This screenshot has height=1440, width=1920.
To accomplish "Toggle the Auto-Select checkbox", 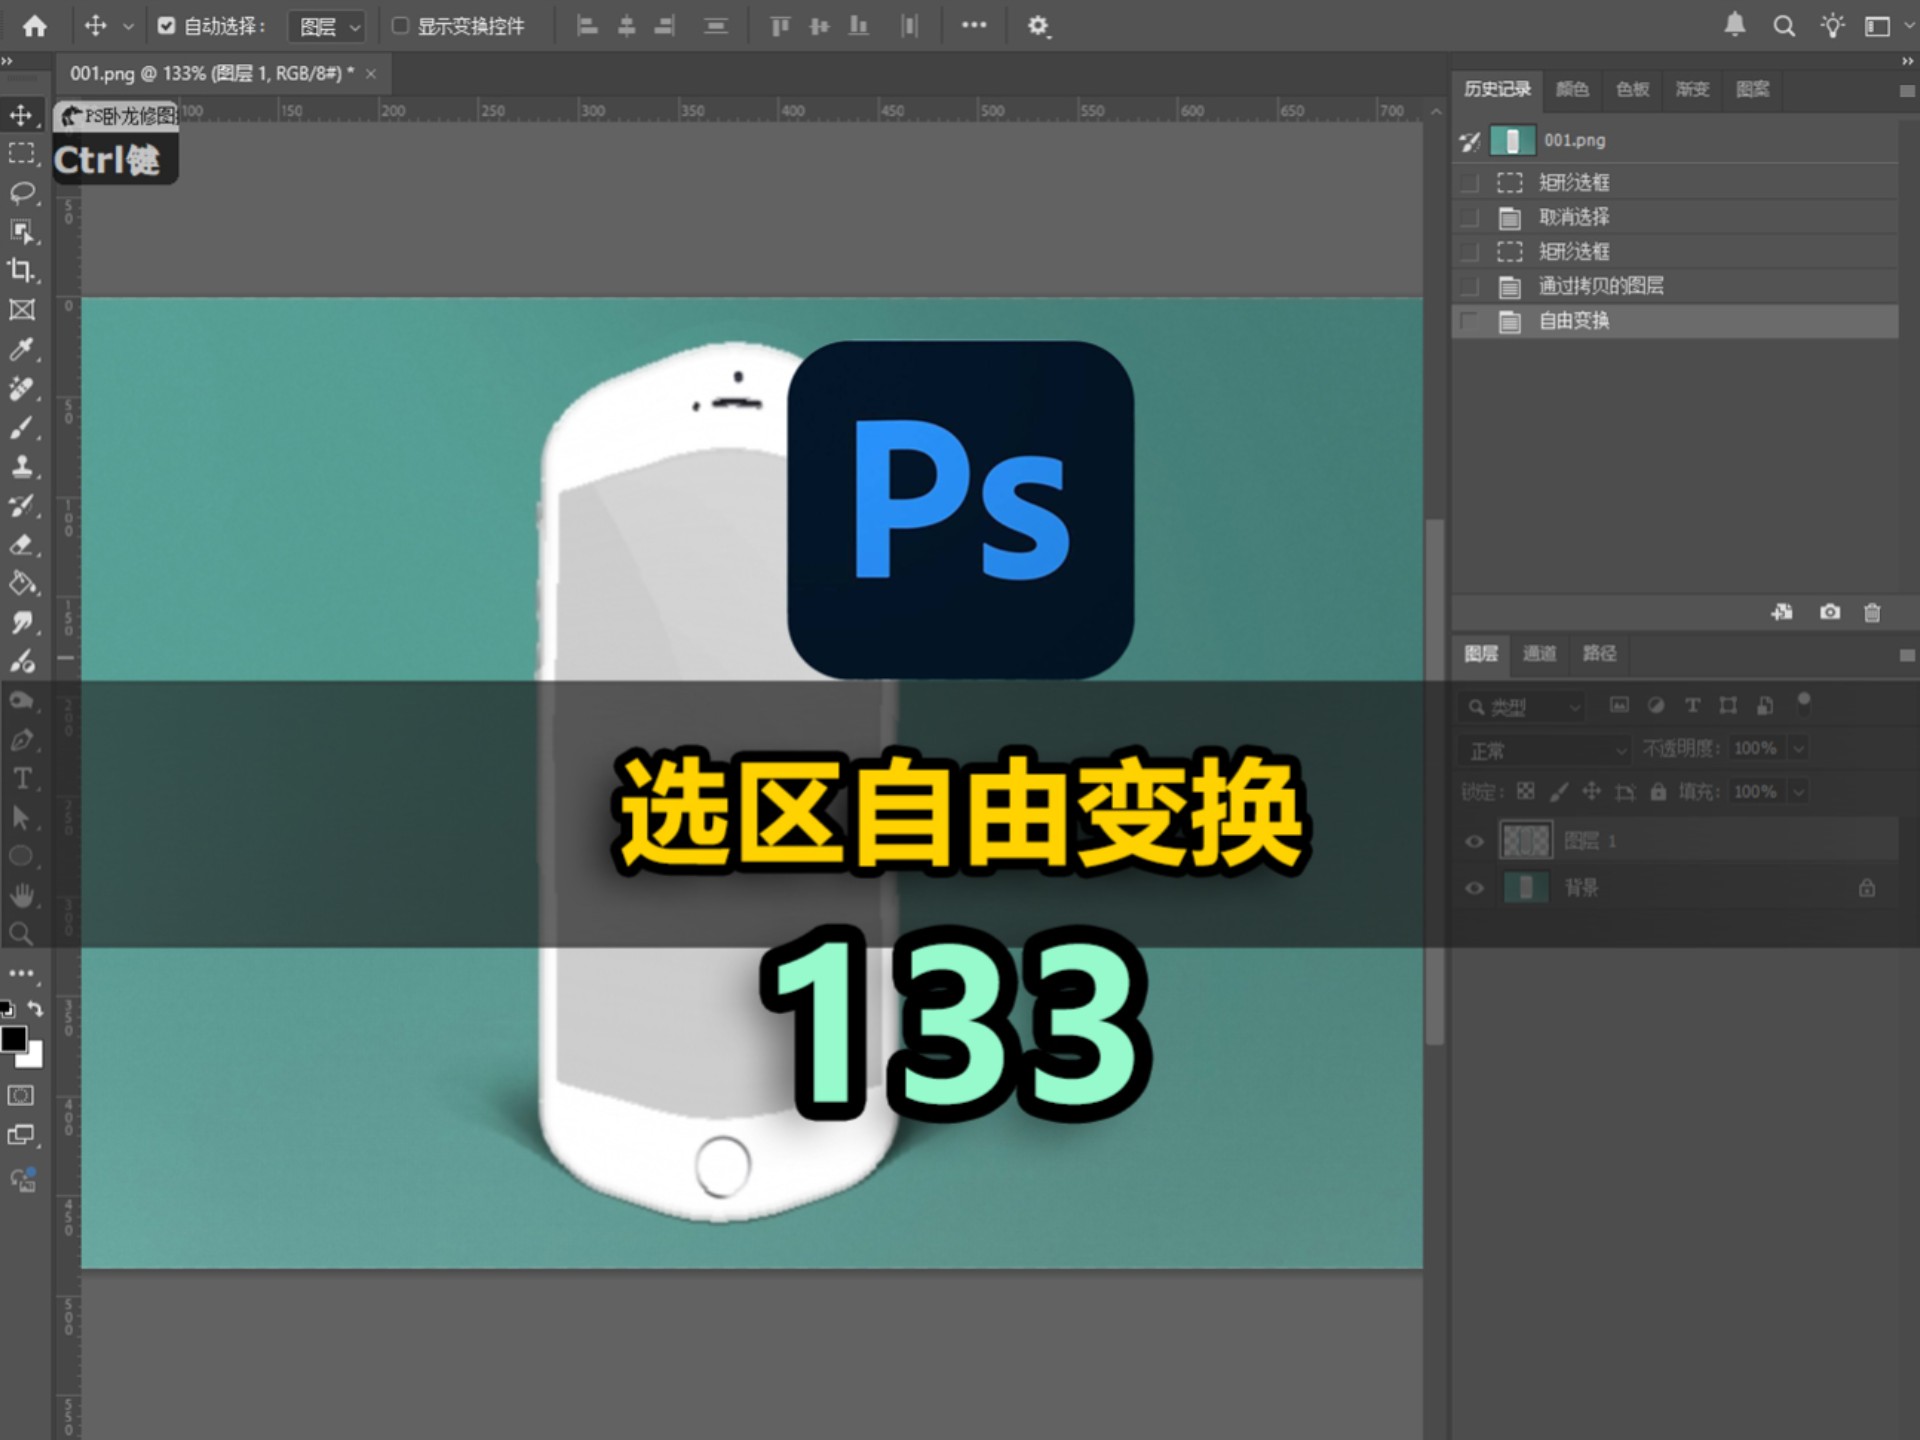I will tap(166, 26).
